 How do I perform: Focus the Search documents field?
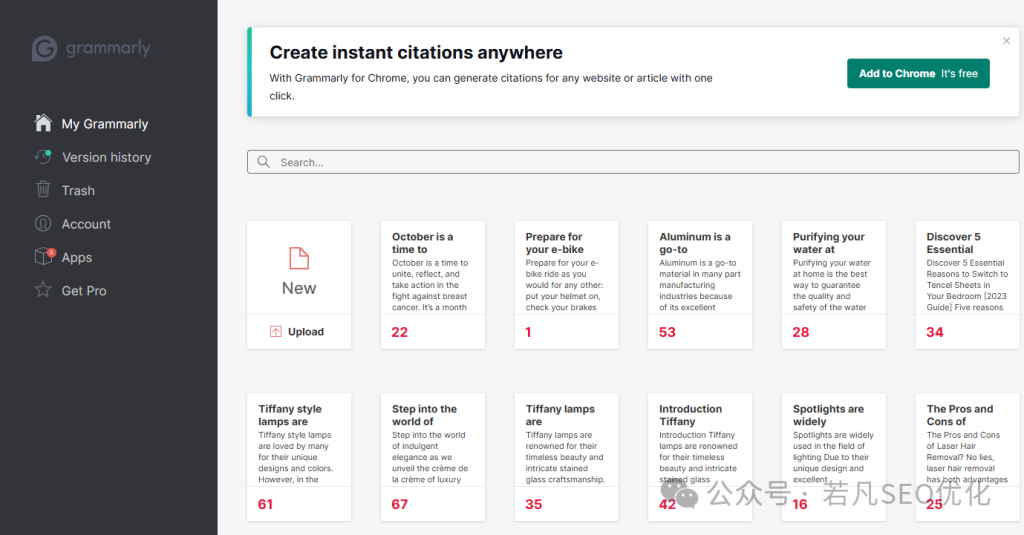(633, 162)
